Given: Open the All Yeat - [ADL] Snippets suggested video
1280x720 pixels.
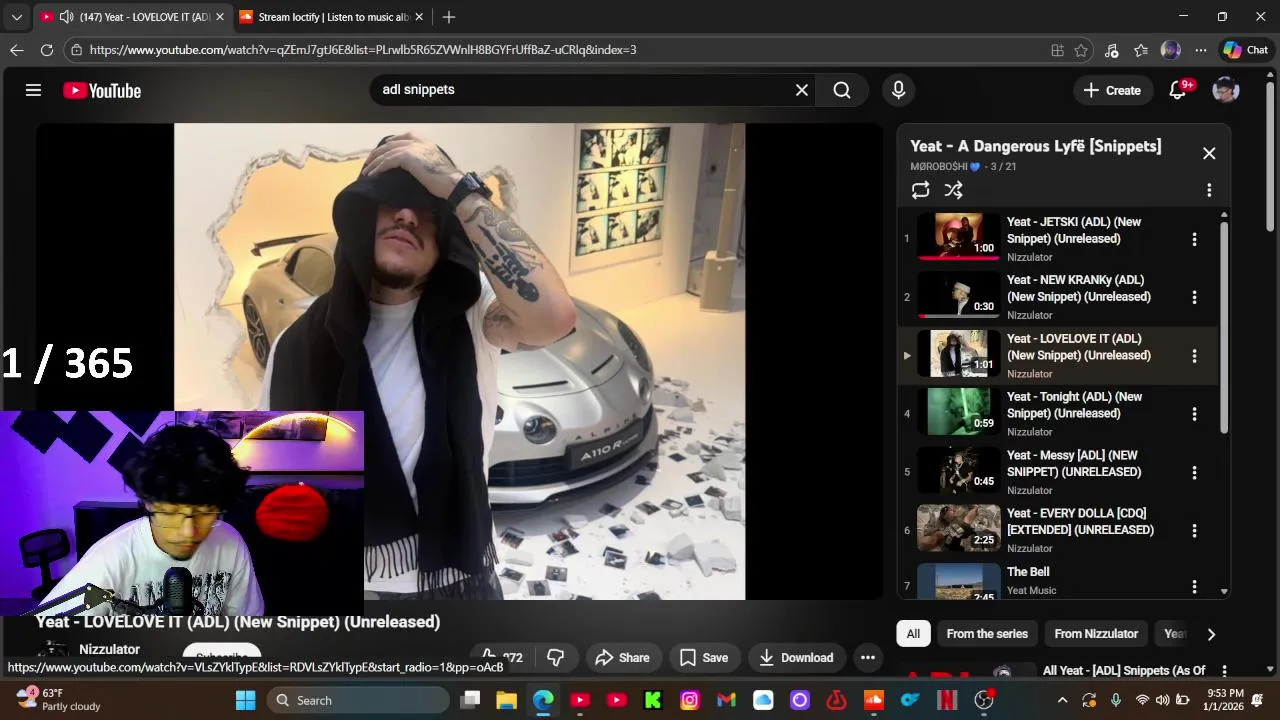Looking at the screenshot, I should click(1124, 670).
